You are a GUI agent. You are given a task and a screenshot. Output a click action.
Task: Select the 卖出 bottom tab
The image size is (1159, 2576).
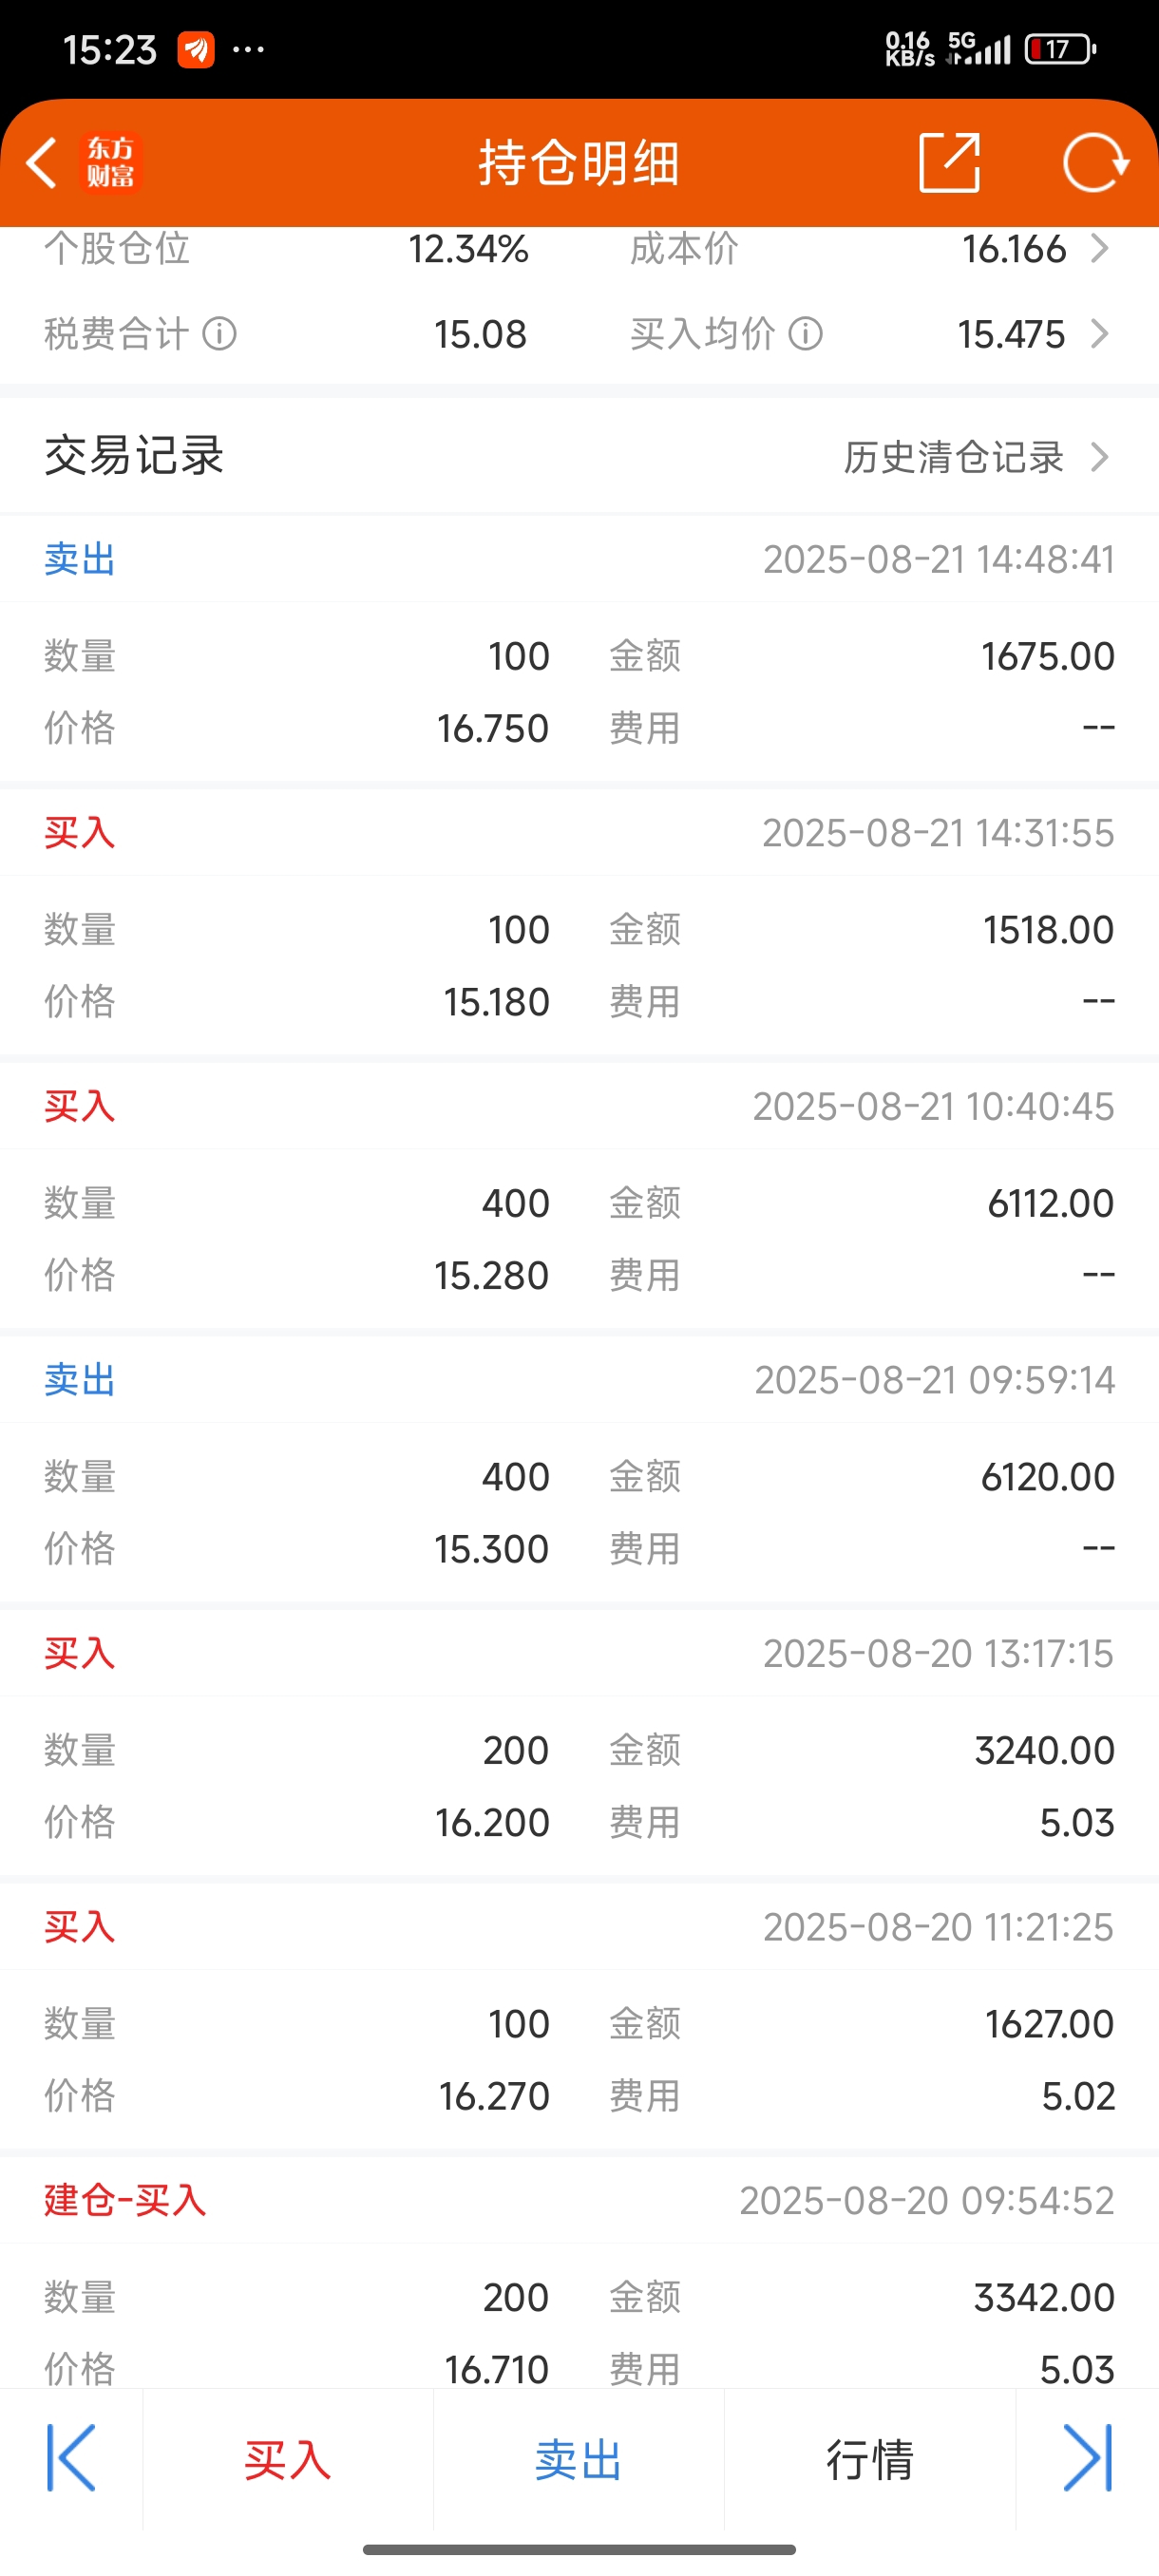point(579,2460)
